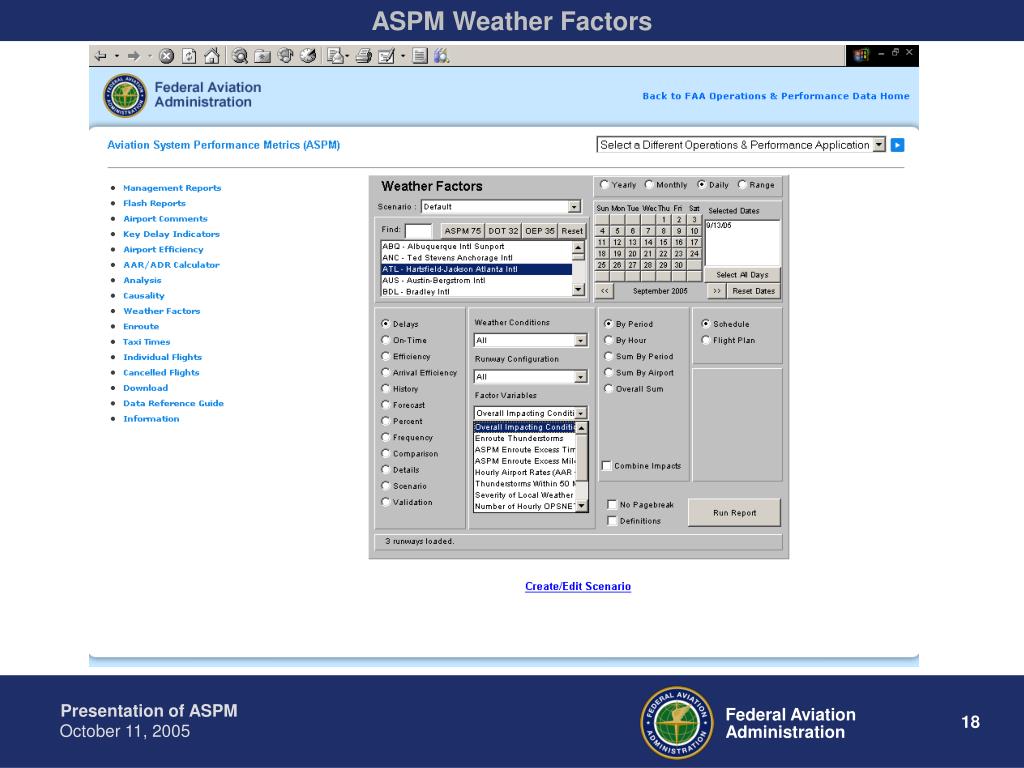The image size is (1024, 768).
Task: Tick the Combine Impacts checkbox
Action: [x=607, y=466]
